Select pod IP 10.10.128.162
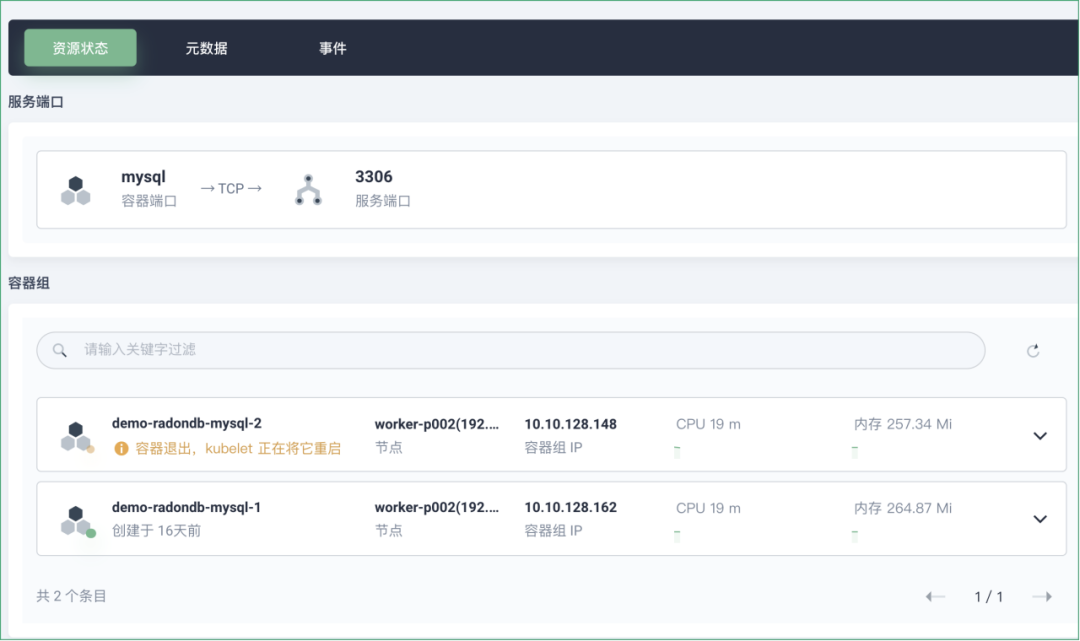The height and width of the screenshot is (641, 1080). tap(570, 507)
